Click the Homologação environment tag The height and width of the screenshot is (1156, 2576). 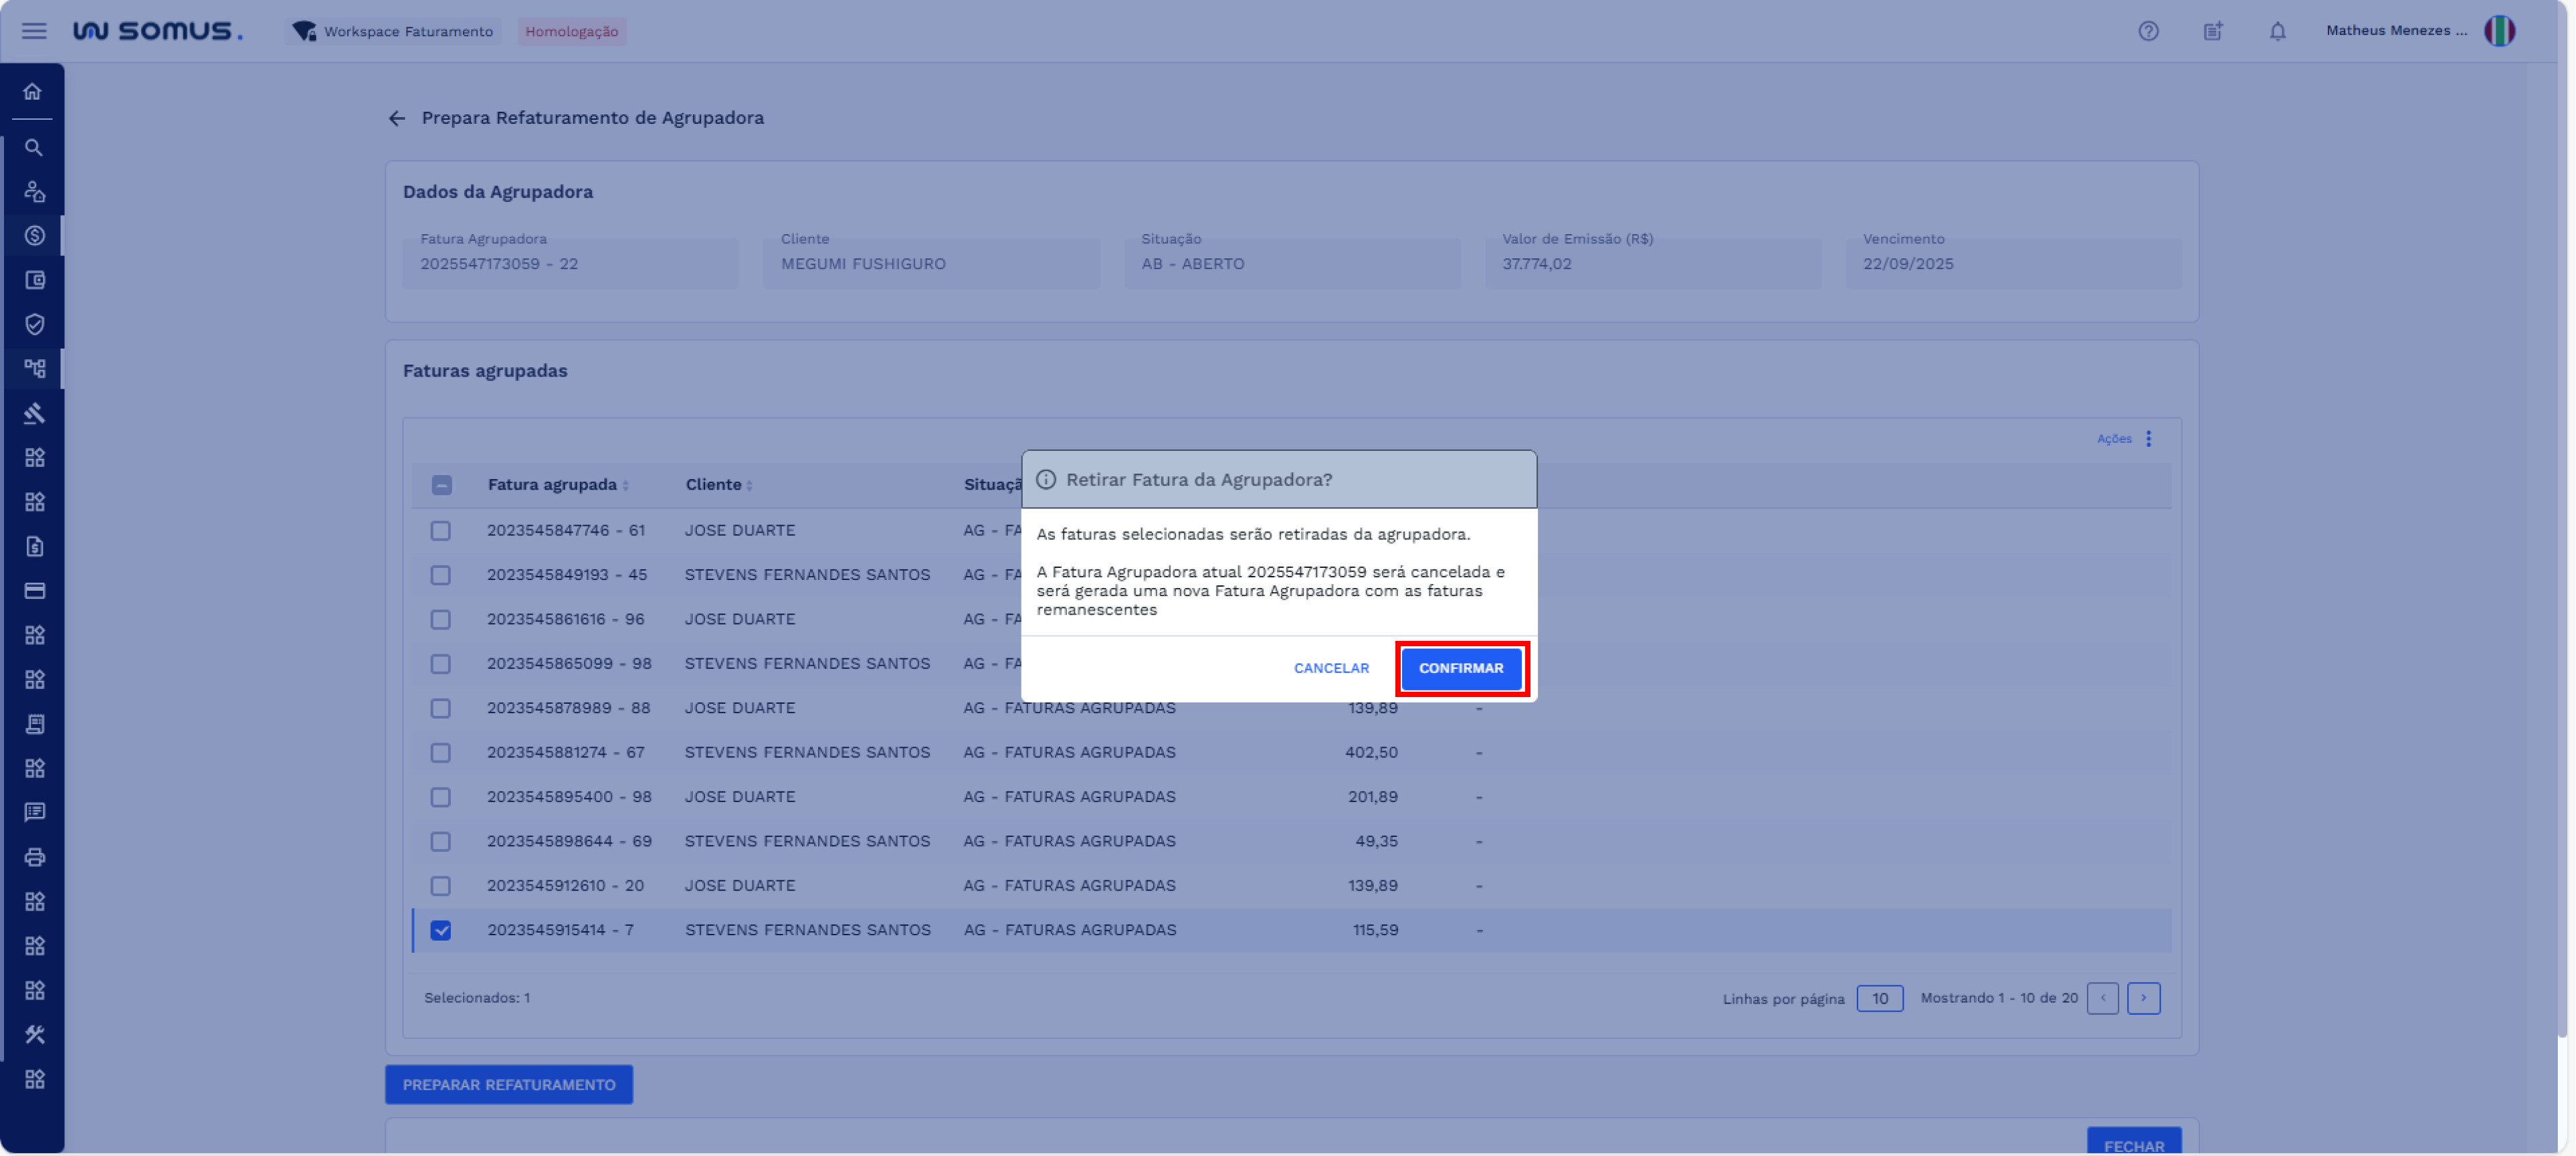click(x=571, y=31)
